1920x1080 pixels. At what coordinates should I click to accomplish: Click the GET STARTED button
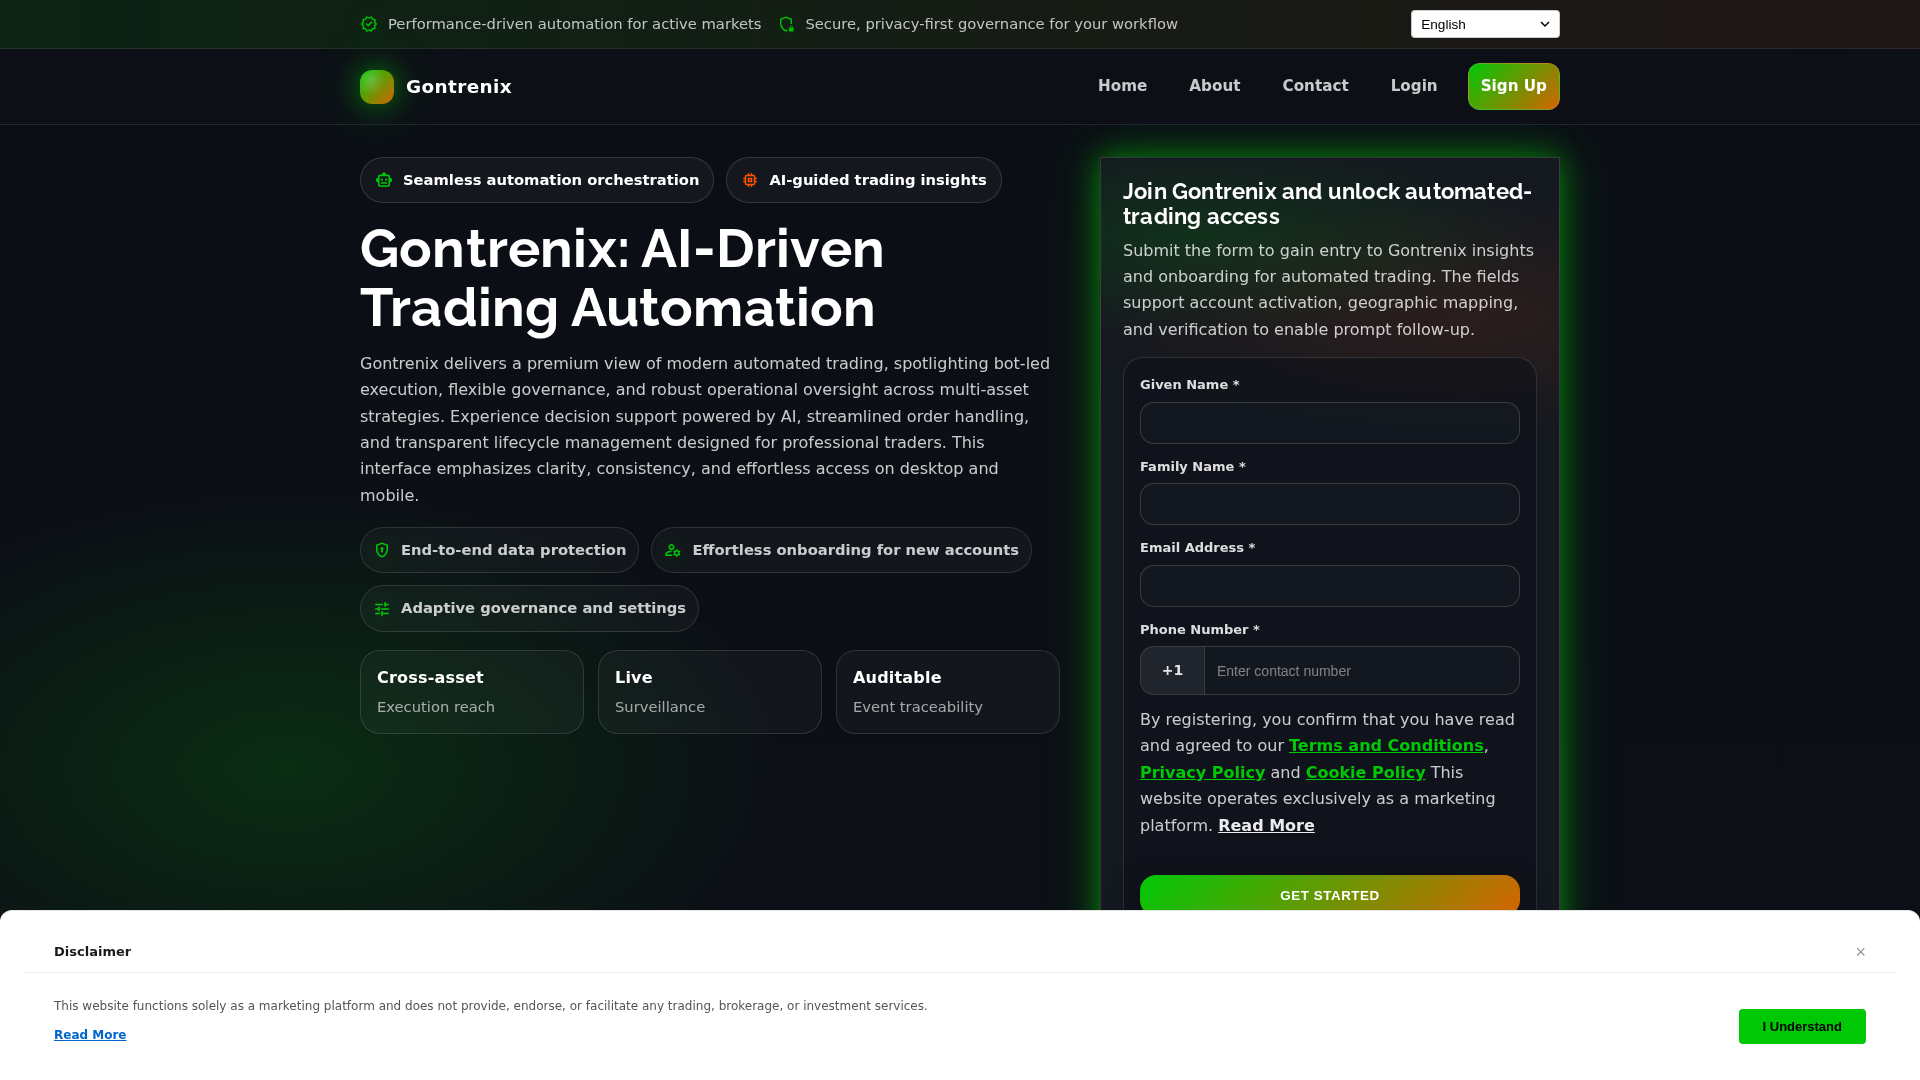coord(1330,895)
